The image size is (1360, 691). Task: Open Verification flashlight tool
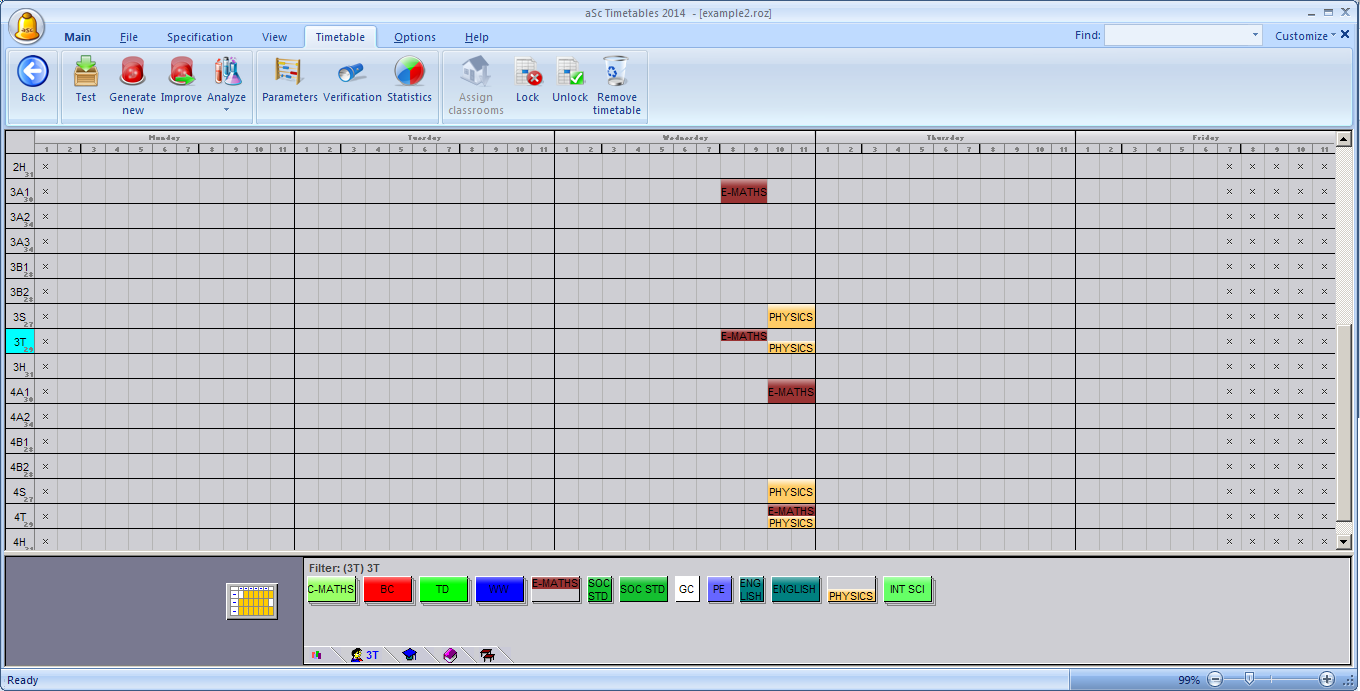pos(352,73)
